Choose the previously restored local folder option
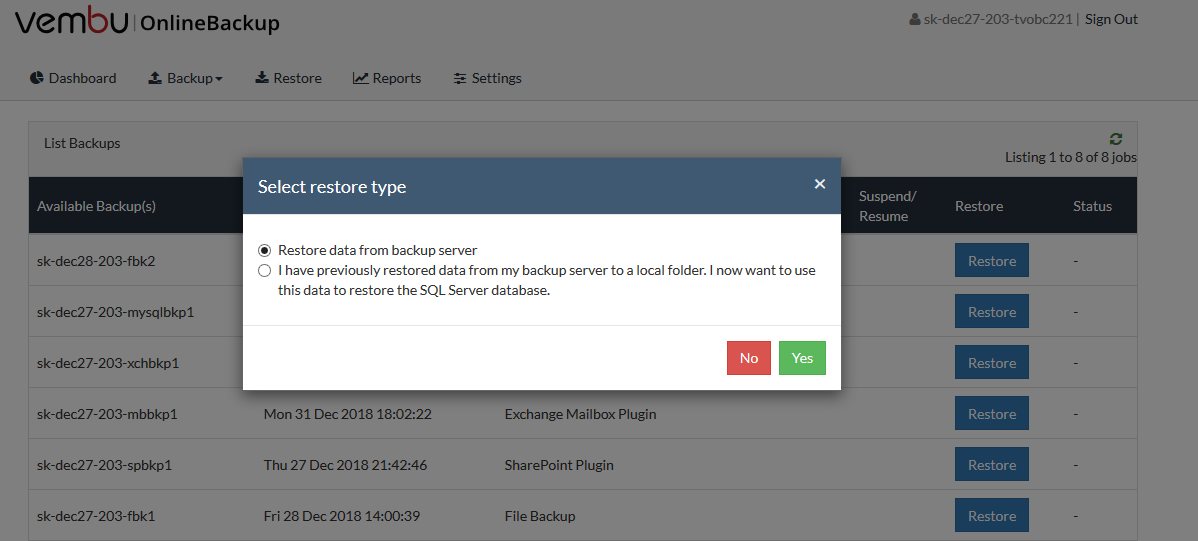 [x=264, y=270]
